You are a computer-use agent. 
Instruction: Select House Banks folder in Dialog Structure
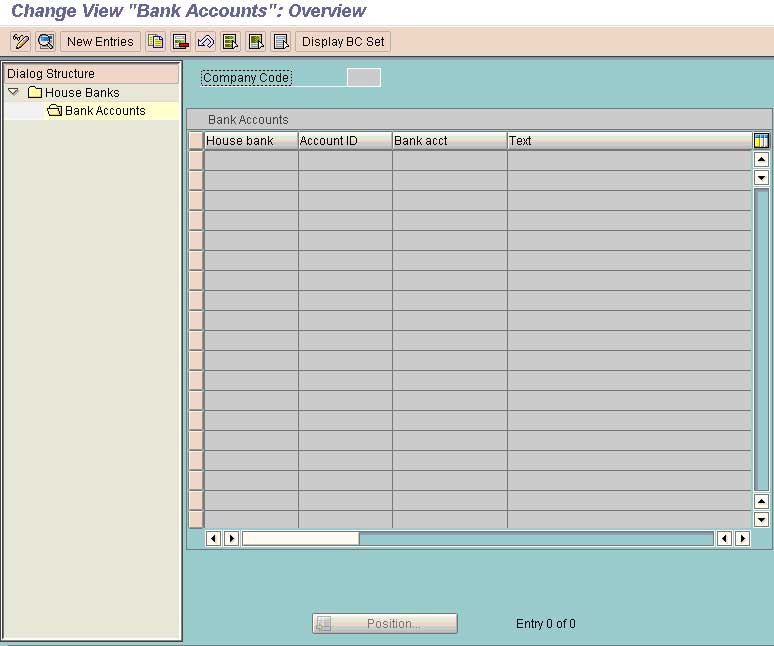81,93
